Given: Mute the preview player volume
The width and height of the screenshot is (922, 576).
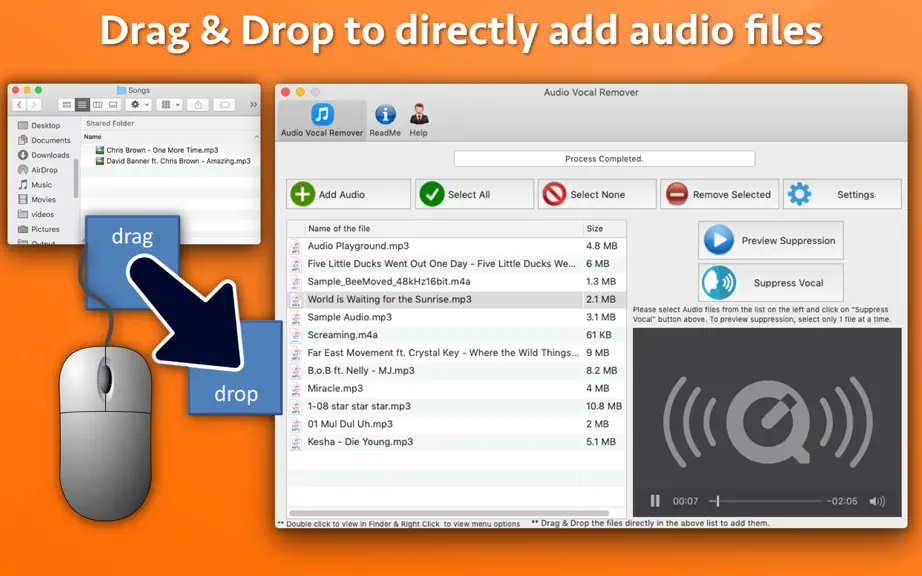Looking at the screenshot, I should 877,501.
